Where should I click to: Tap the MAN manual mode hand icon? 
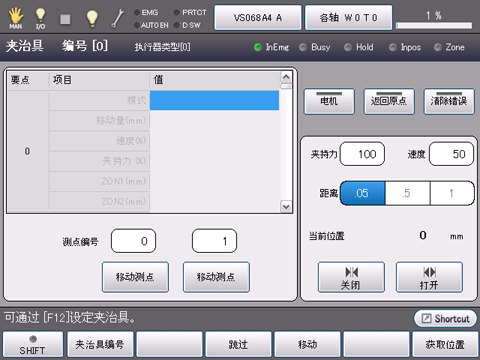click(x=16, y=18)
